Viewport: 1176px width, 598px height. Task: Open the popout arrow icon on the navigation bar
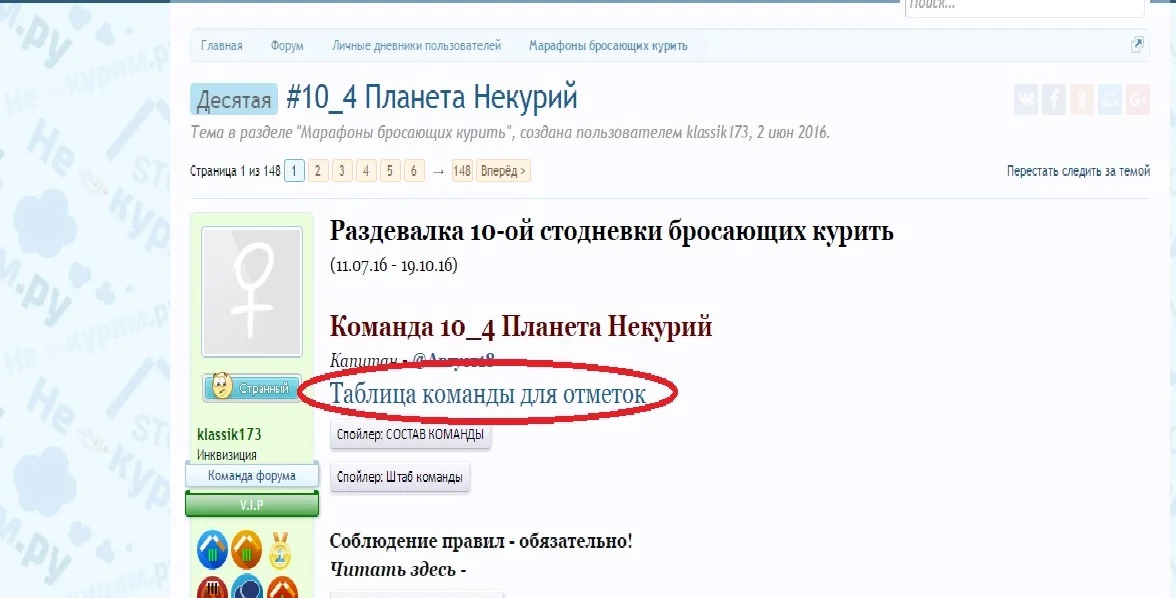point(1139,45)
